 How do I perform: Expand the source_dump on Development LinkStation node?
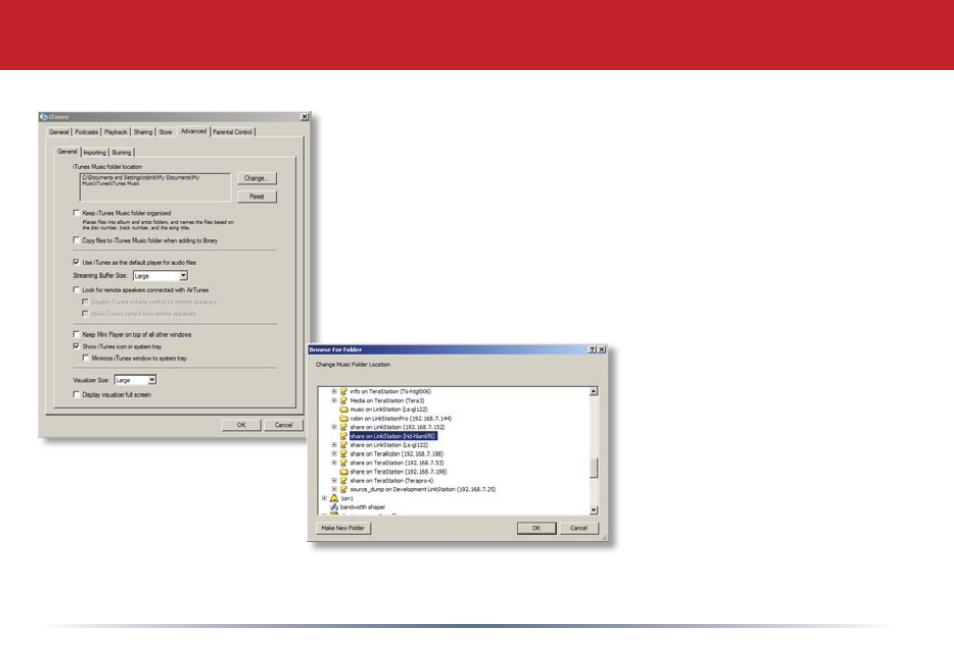tap(334, 489)
